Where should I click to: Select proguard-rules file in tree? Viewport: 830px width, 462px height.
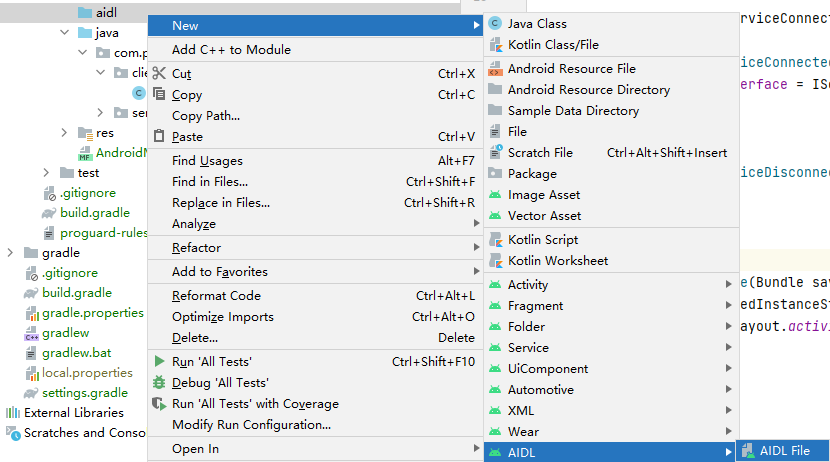click(104, 233)
